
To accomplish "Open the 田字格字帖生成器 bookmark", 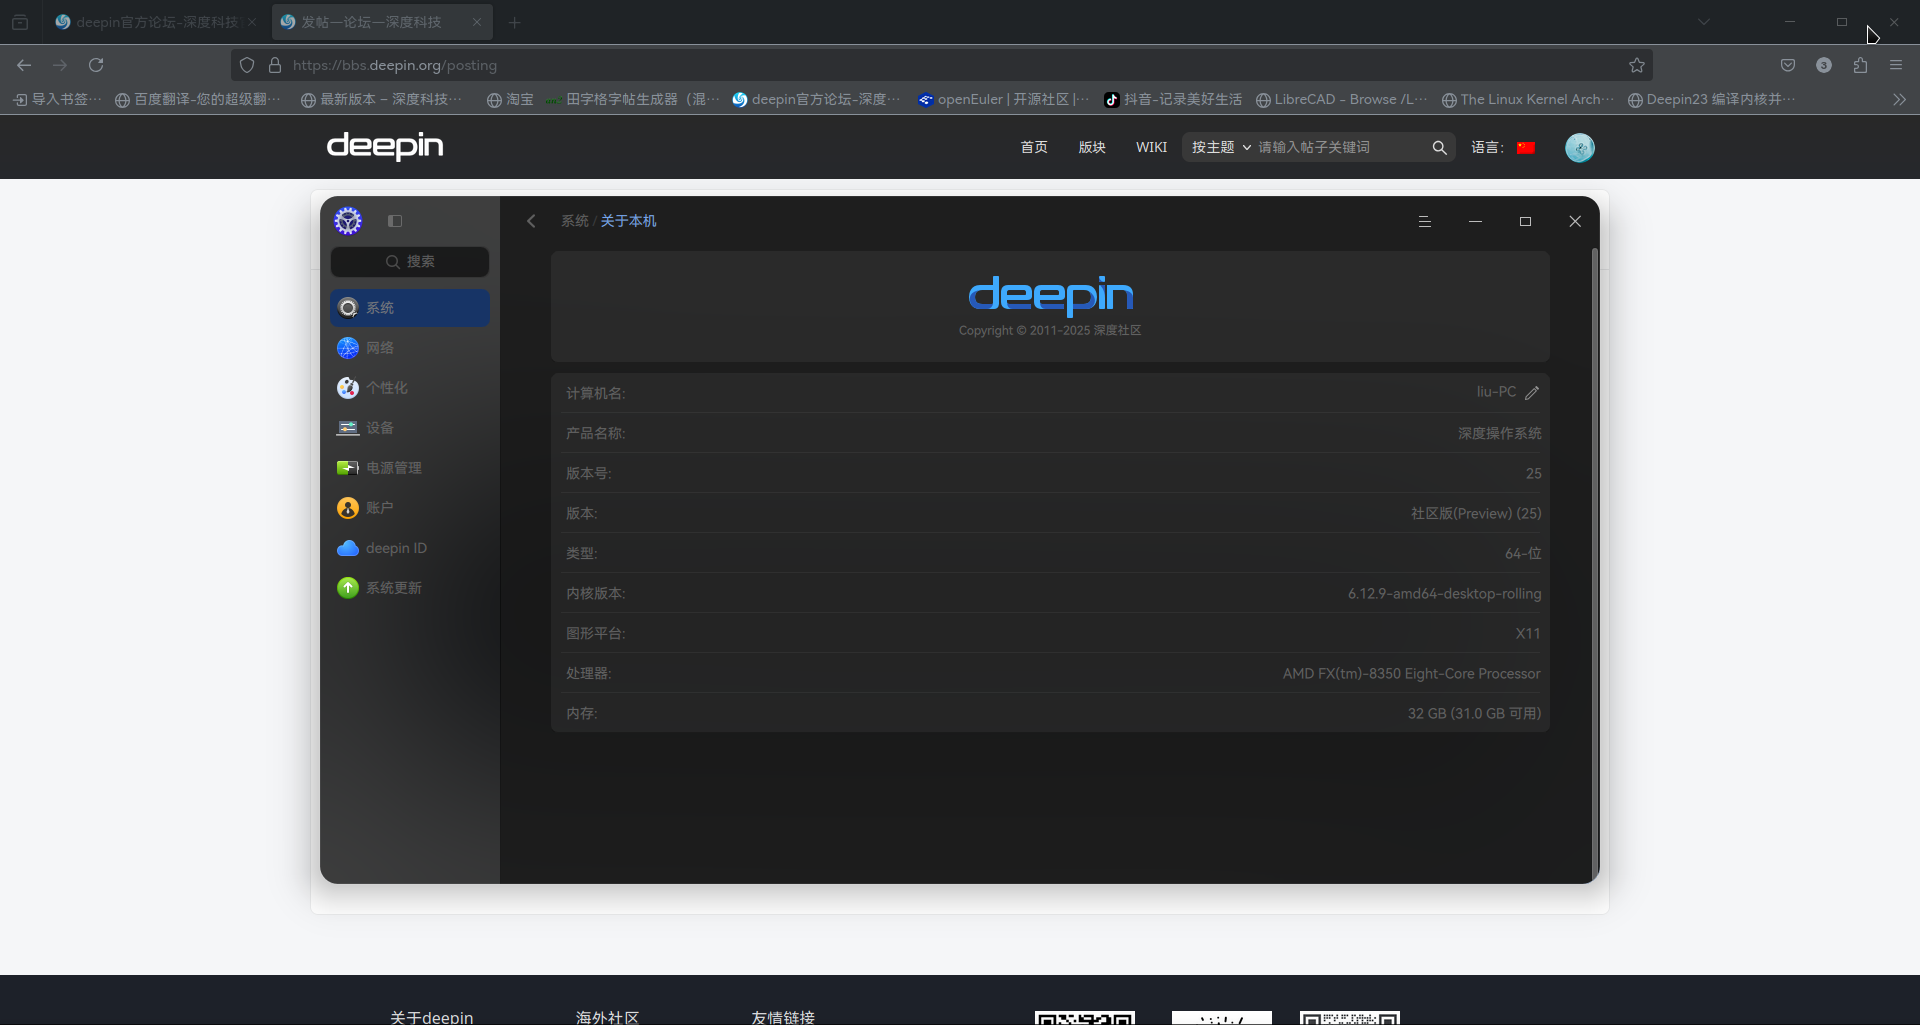I will 633,99.
